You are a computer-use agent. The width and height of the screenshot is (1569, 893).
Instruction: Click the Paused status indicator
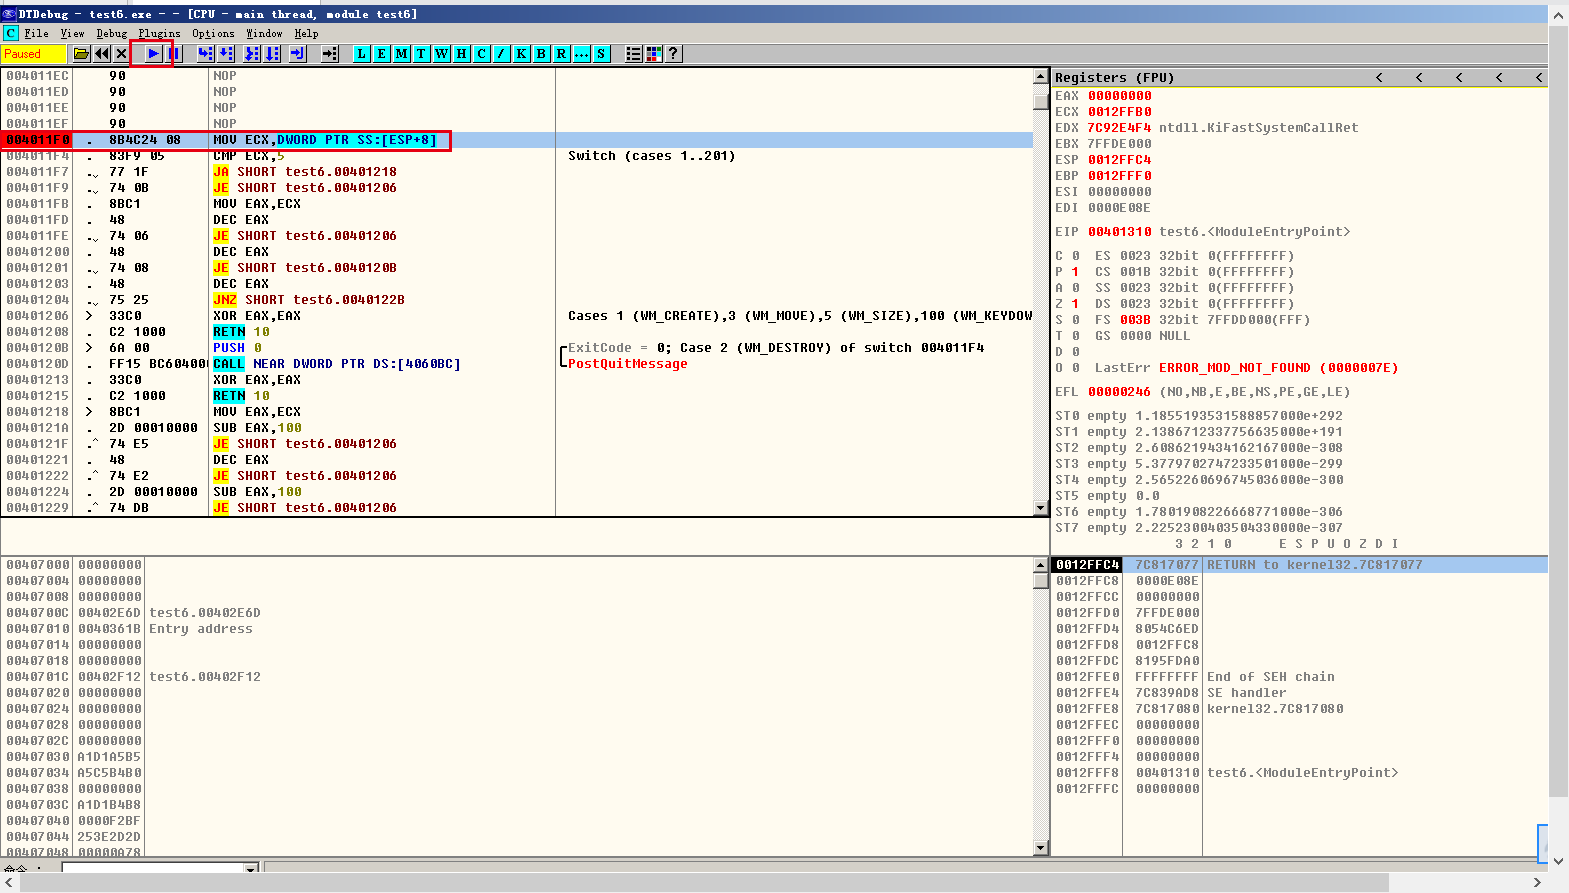pyautogui.click(x=34, y=54)
